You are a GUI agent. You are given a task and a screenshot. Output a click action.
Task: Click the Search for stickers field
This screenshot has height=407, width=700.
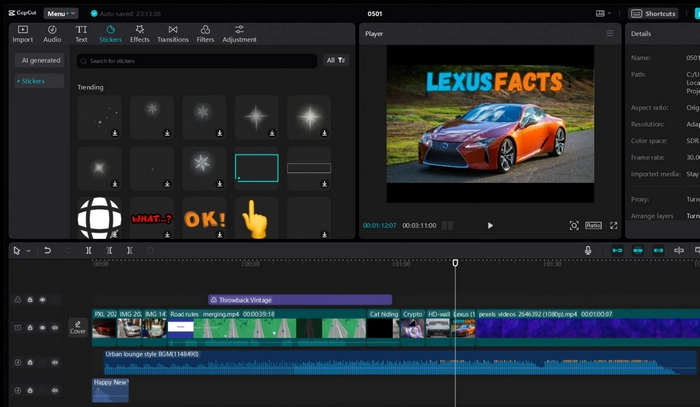pos(197,61)
